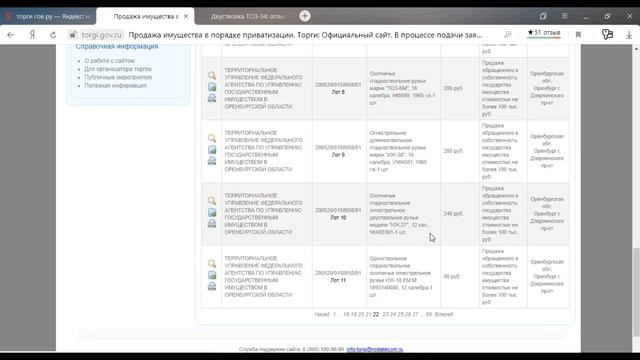The height and width of the screenshot is (360, 640).
Task: Open the password manager key icon
Action: 607,35
